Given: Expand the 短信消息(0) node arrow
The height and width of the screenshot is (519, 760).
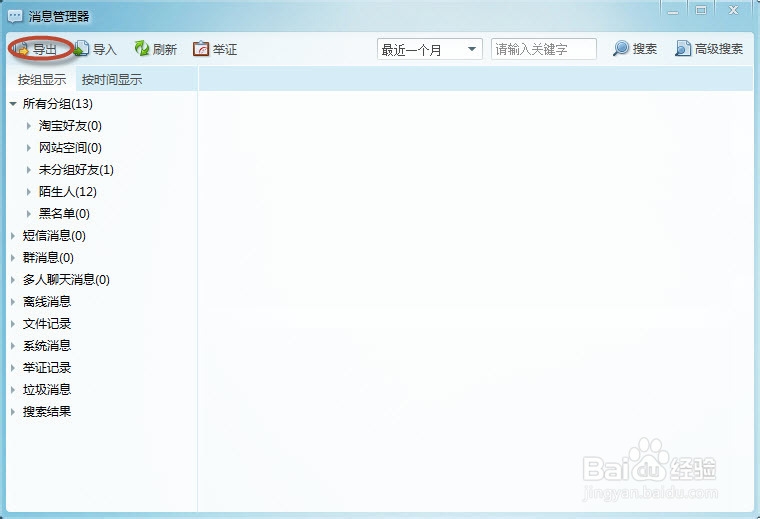Looking at the screenshot, I should click(13, 236).
